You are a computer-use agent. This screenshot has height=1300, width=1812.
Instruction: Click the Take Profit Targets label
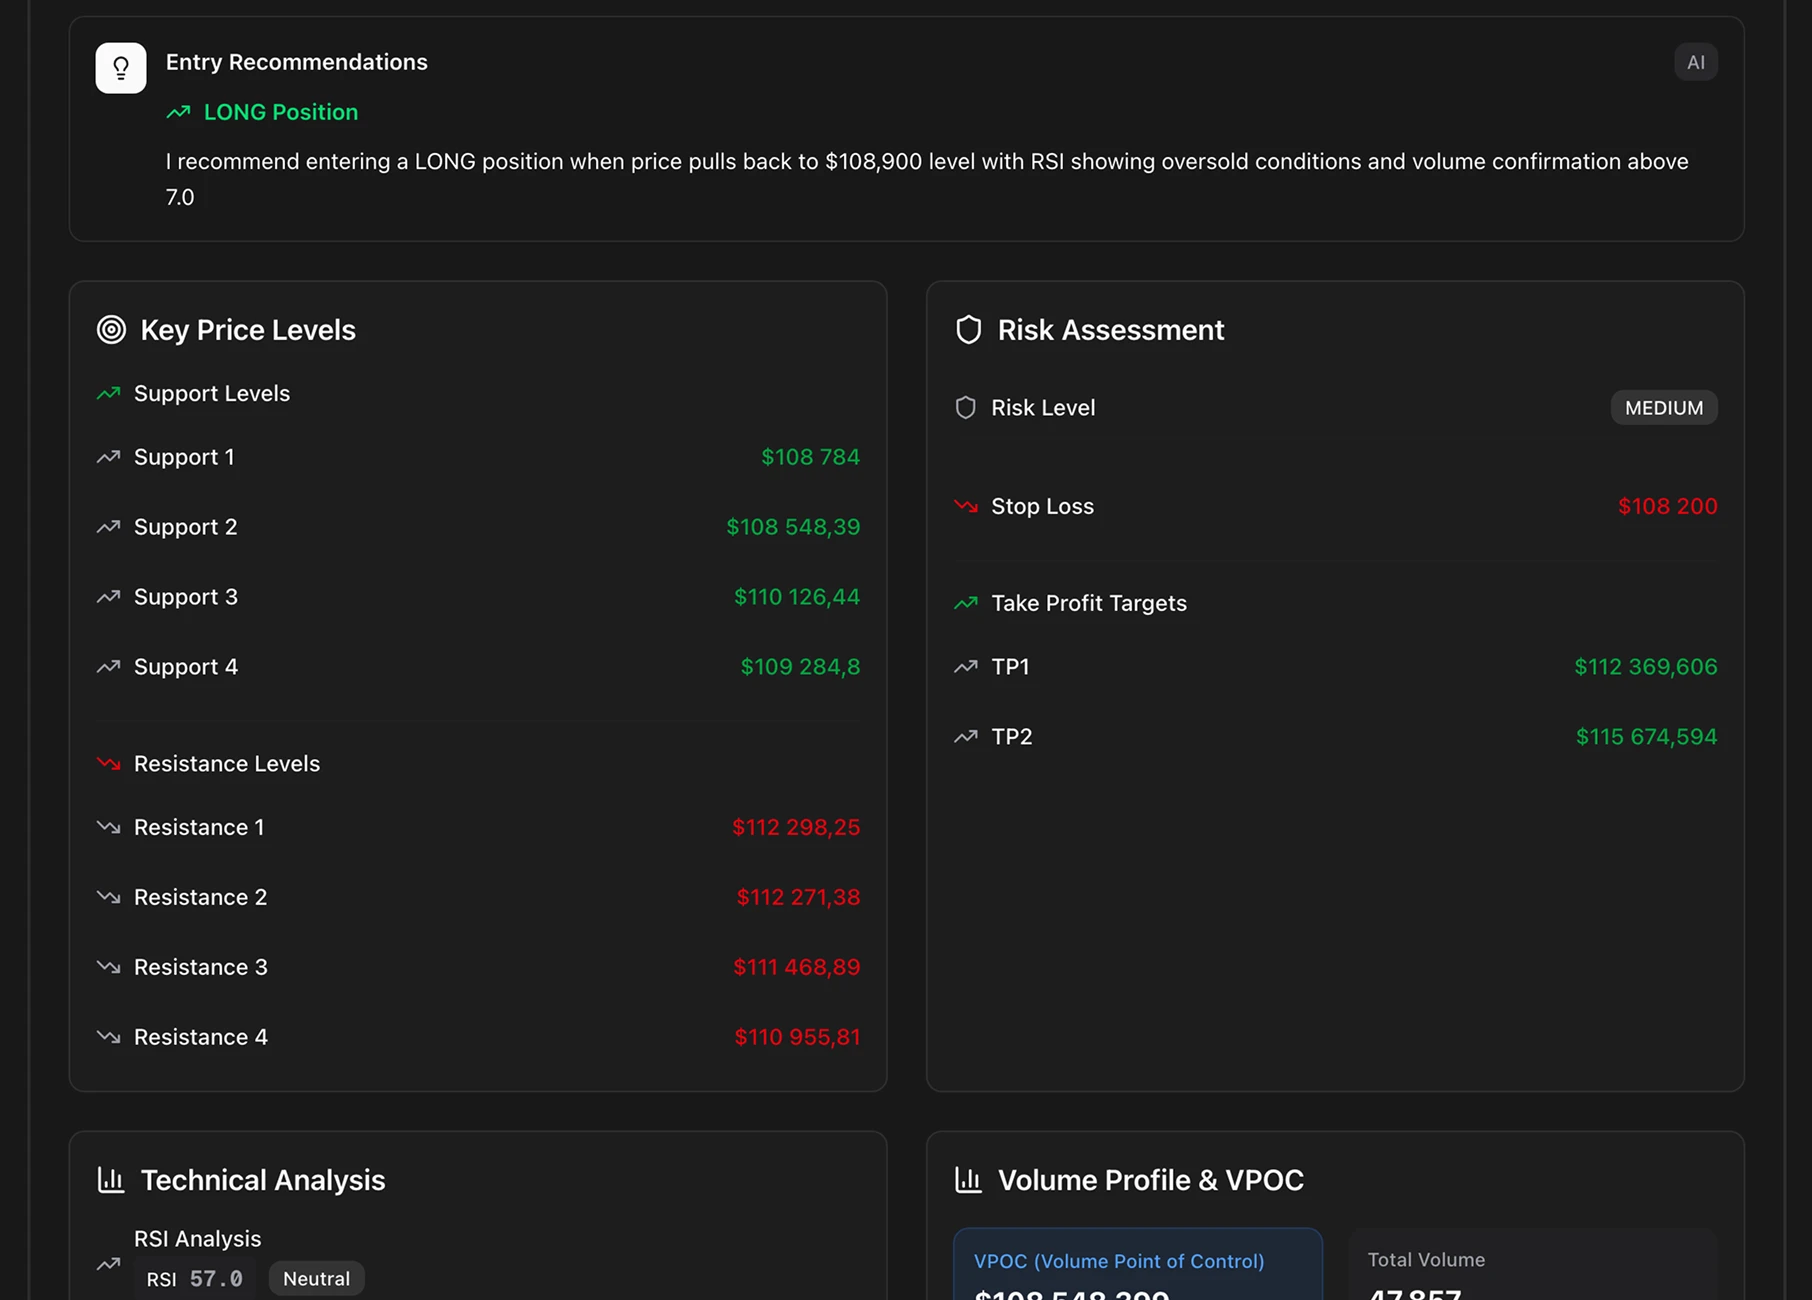(1089, 603)
